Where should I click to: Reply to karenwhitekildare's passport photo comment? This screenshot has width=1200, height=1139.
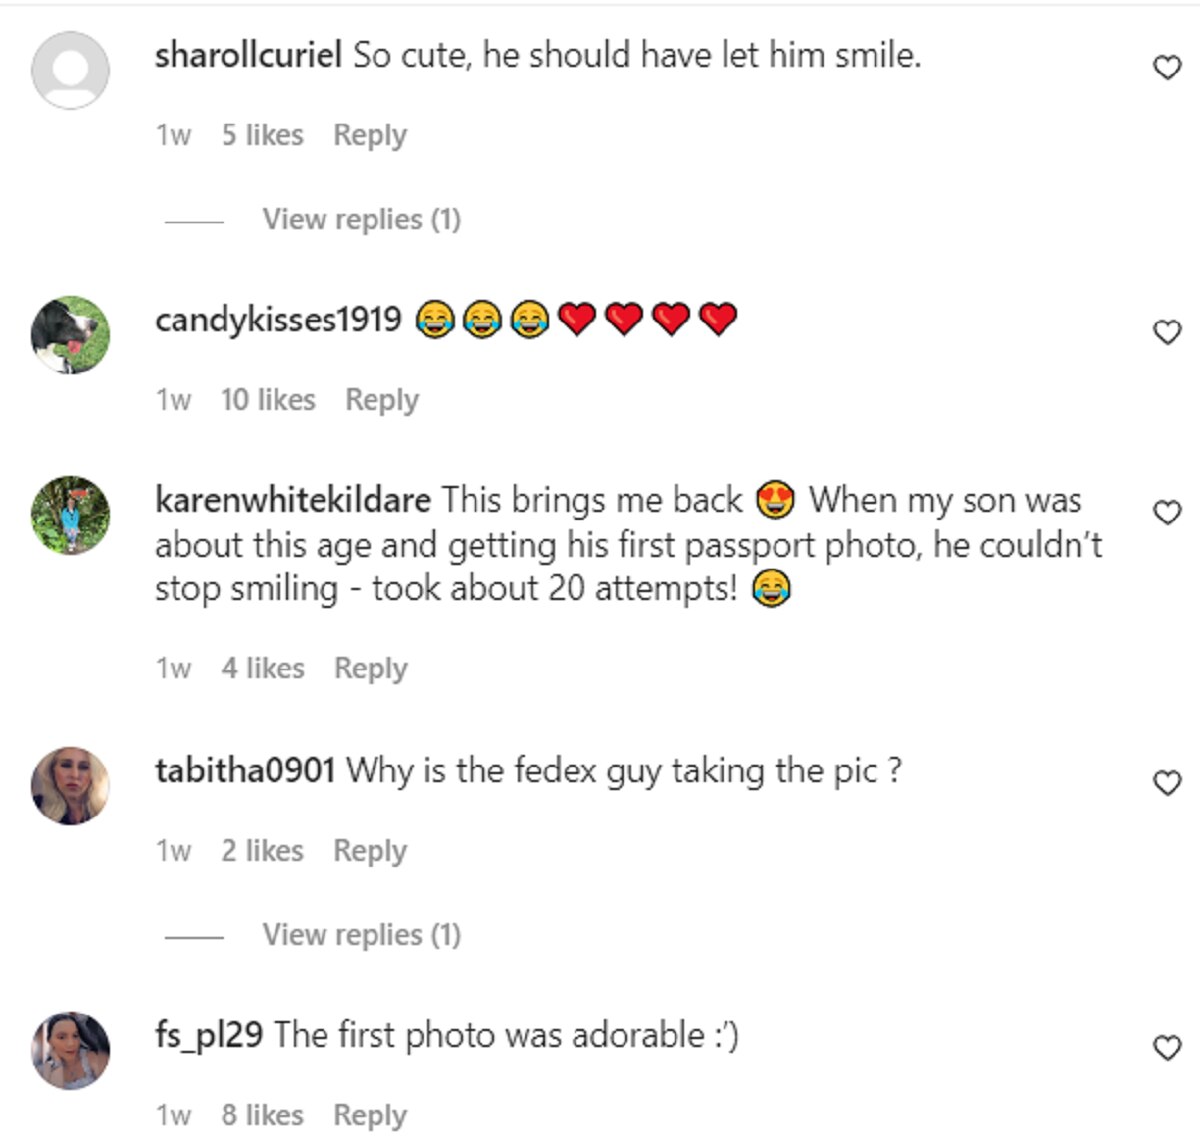(371, 668)
